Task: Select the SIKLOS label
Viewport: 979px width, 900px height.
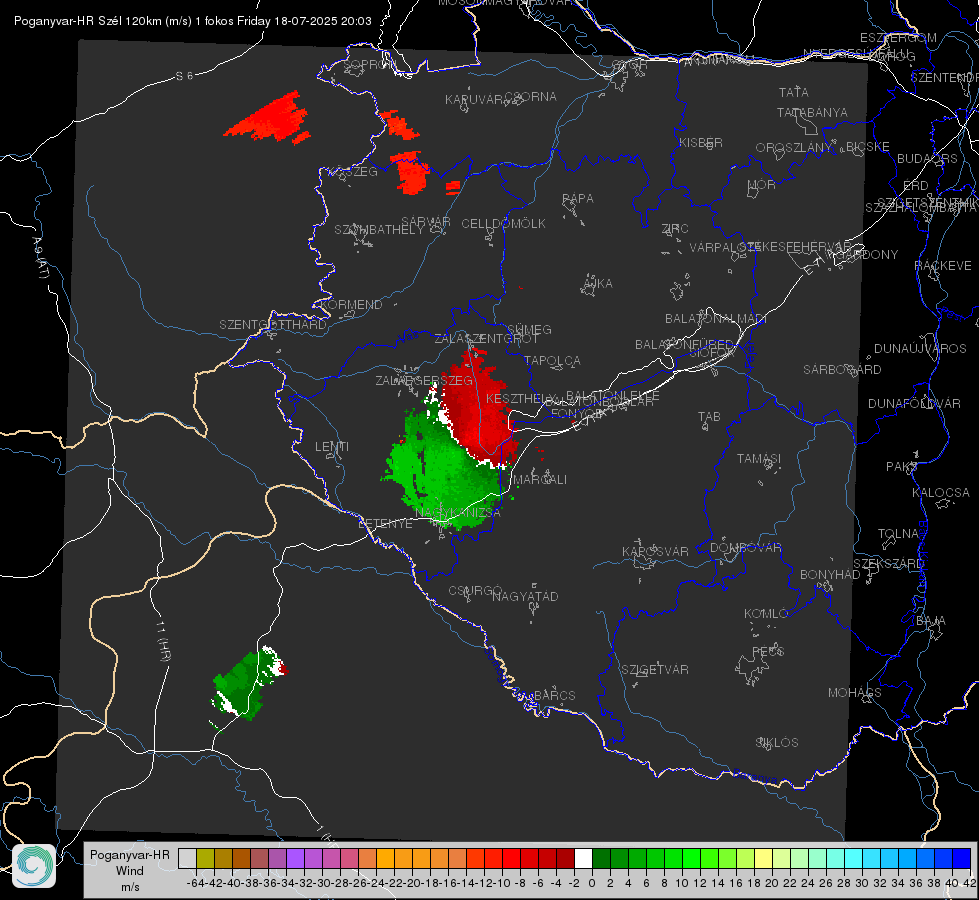Action: (777, 743)
